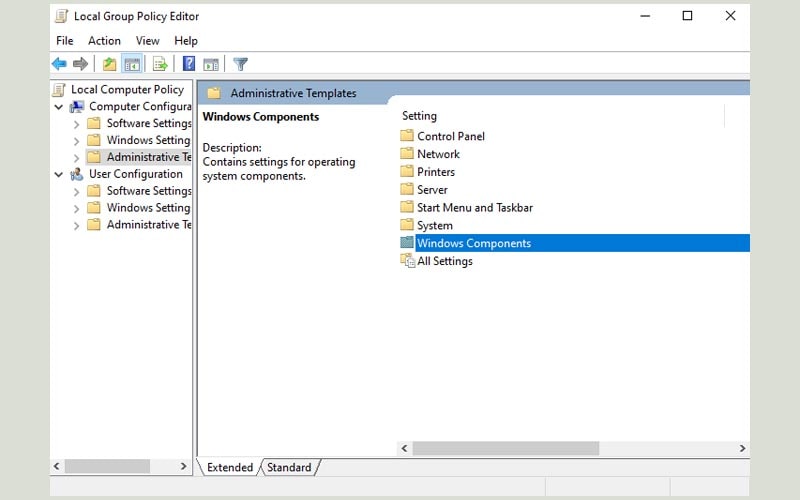The image size is (800, 500).
Task: Click Administrative Templates header folder icon
Action: click(214, 93)
